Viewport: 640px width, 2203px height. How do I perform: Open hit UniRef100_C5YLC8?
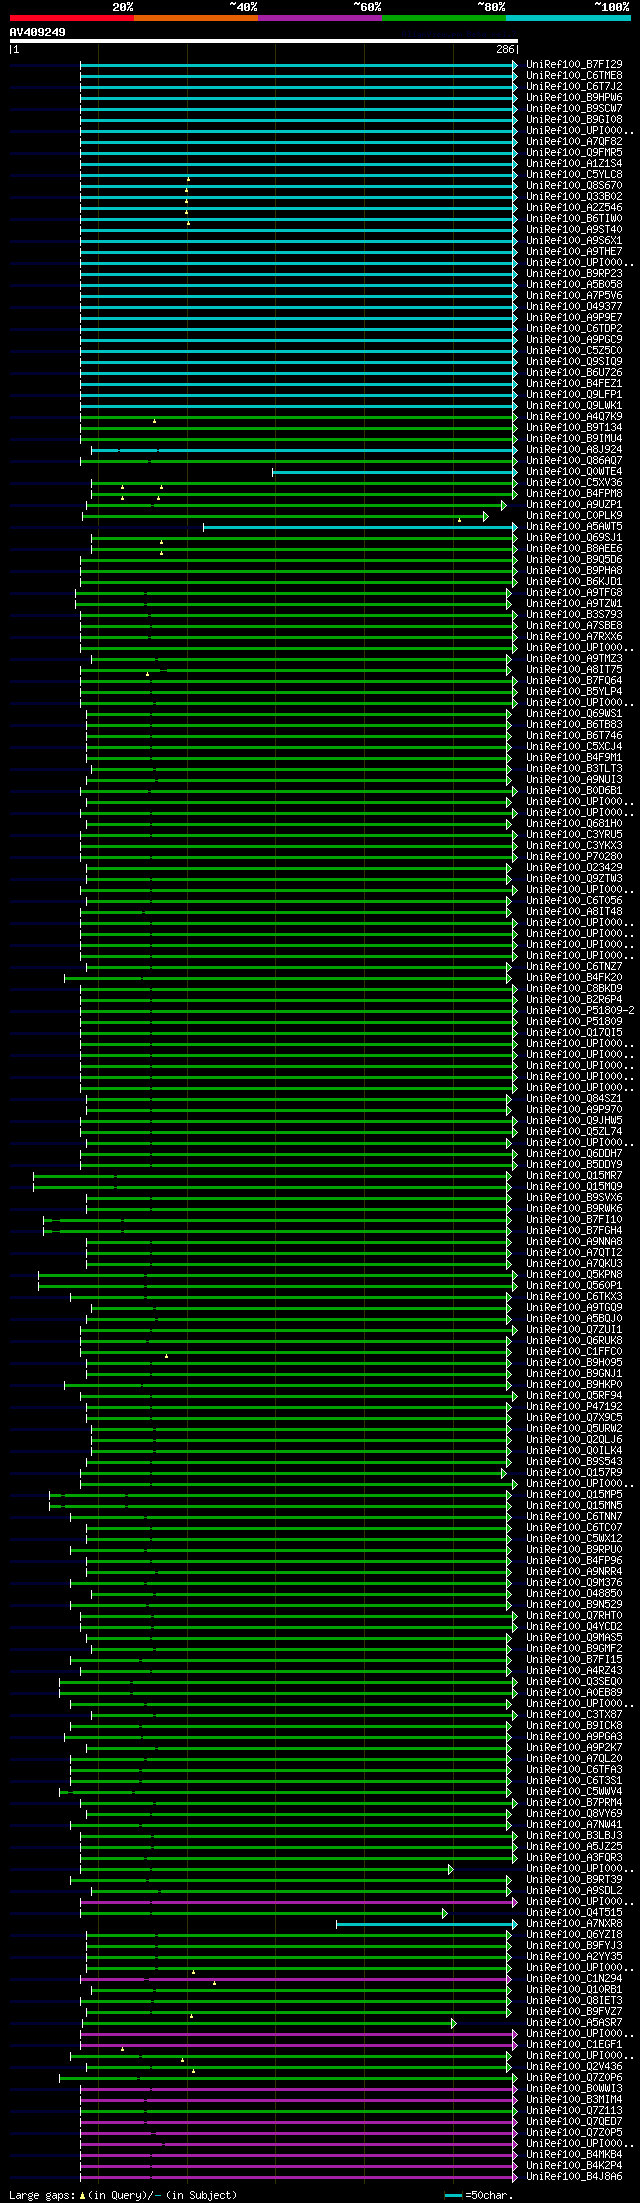coord(574,175)
